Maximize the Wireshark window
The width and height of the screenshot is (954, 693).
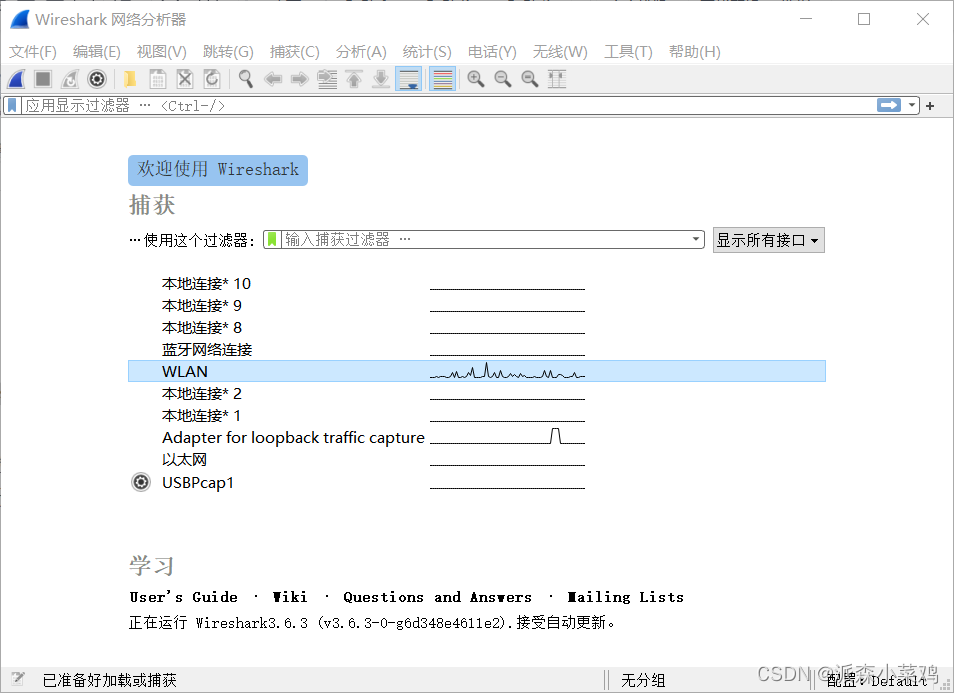pyautogui.click(x=864, y=19)
